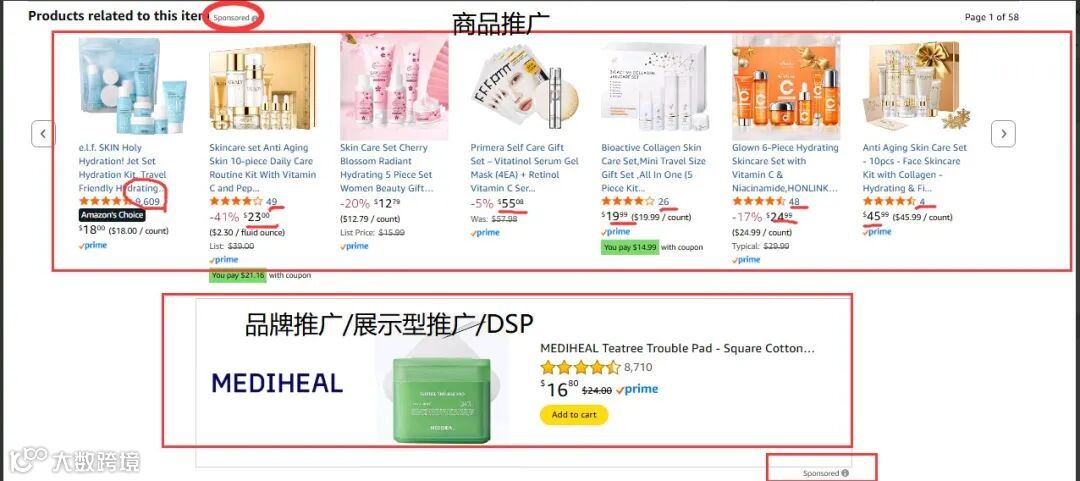Open e.l.f. SKIN Holy Hydration title link
Screen dimensions: 1080x481
[123, 167]
